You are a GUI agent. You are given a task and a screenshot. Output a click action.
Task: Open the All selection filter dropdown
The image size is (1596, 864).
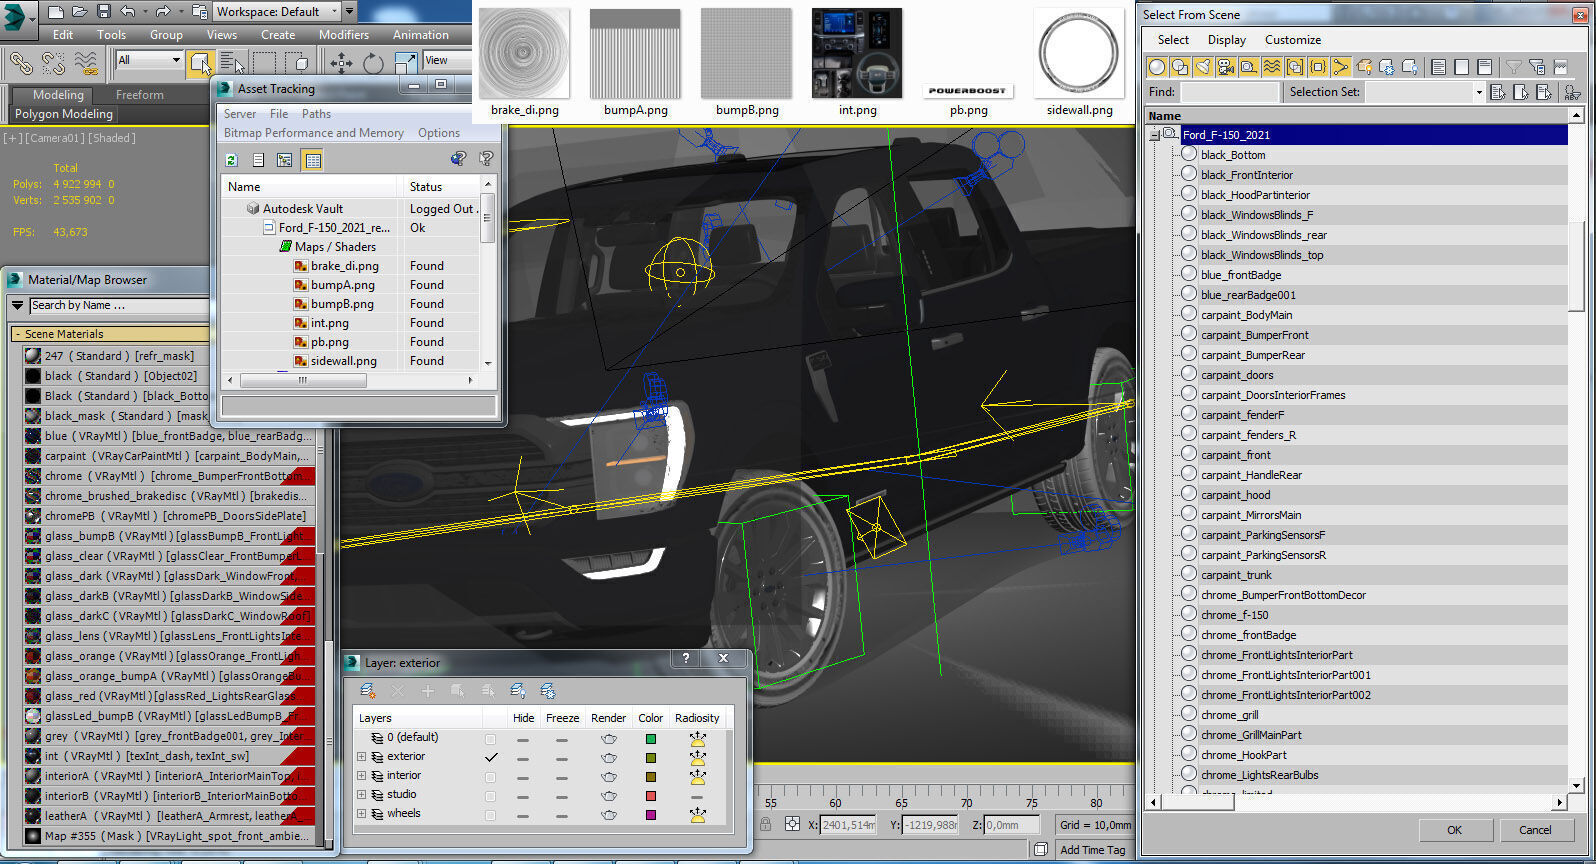click(149, 60)
